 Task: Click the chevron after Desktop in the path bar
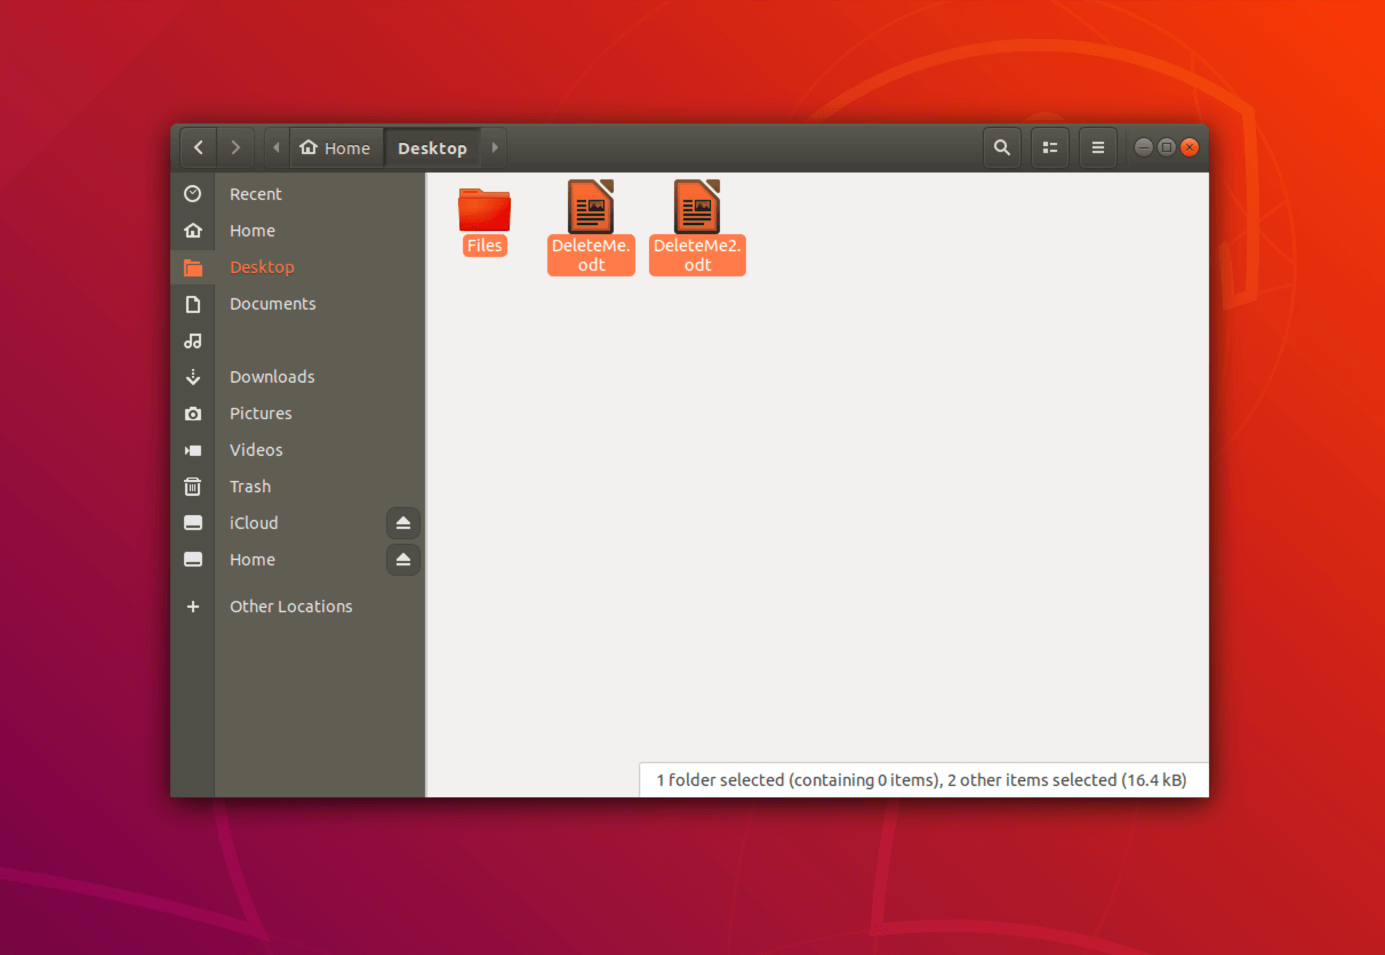click(x=494, y=147)
